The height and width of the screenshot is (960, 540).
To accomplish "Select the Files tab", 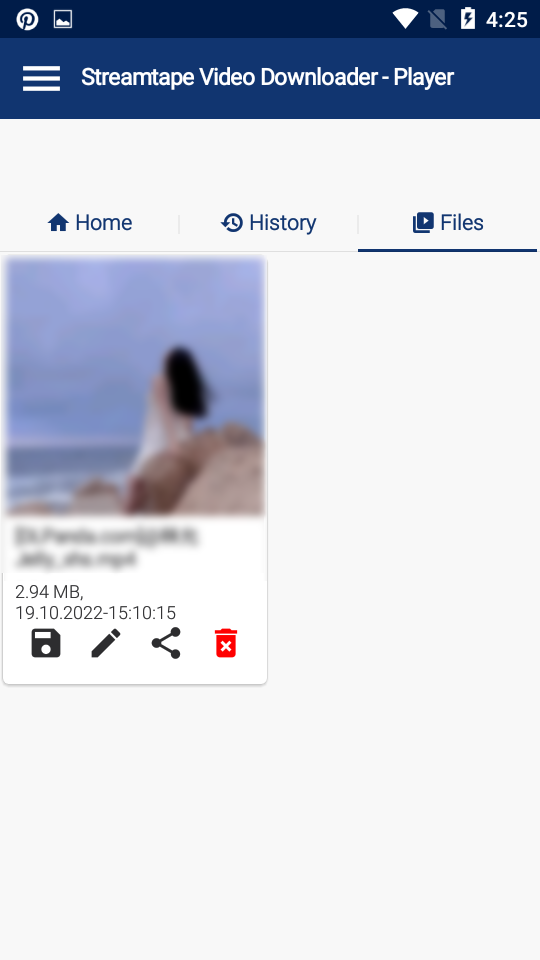I will pyautogui.click(x=448, y=222).
